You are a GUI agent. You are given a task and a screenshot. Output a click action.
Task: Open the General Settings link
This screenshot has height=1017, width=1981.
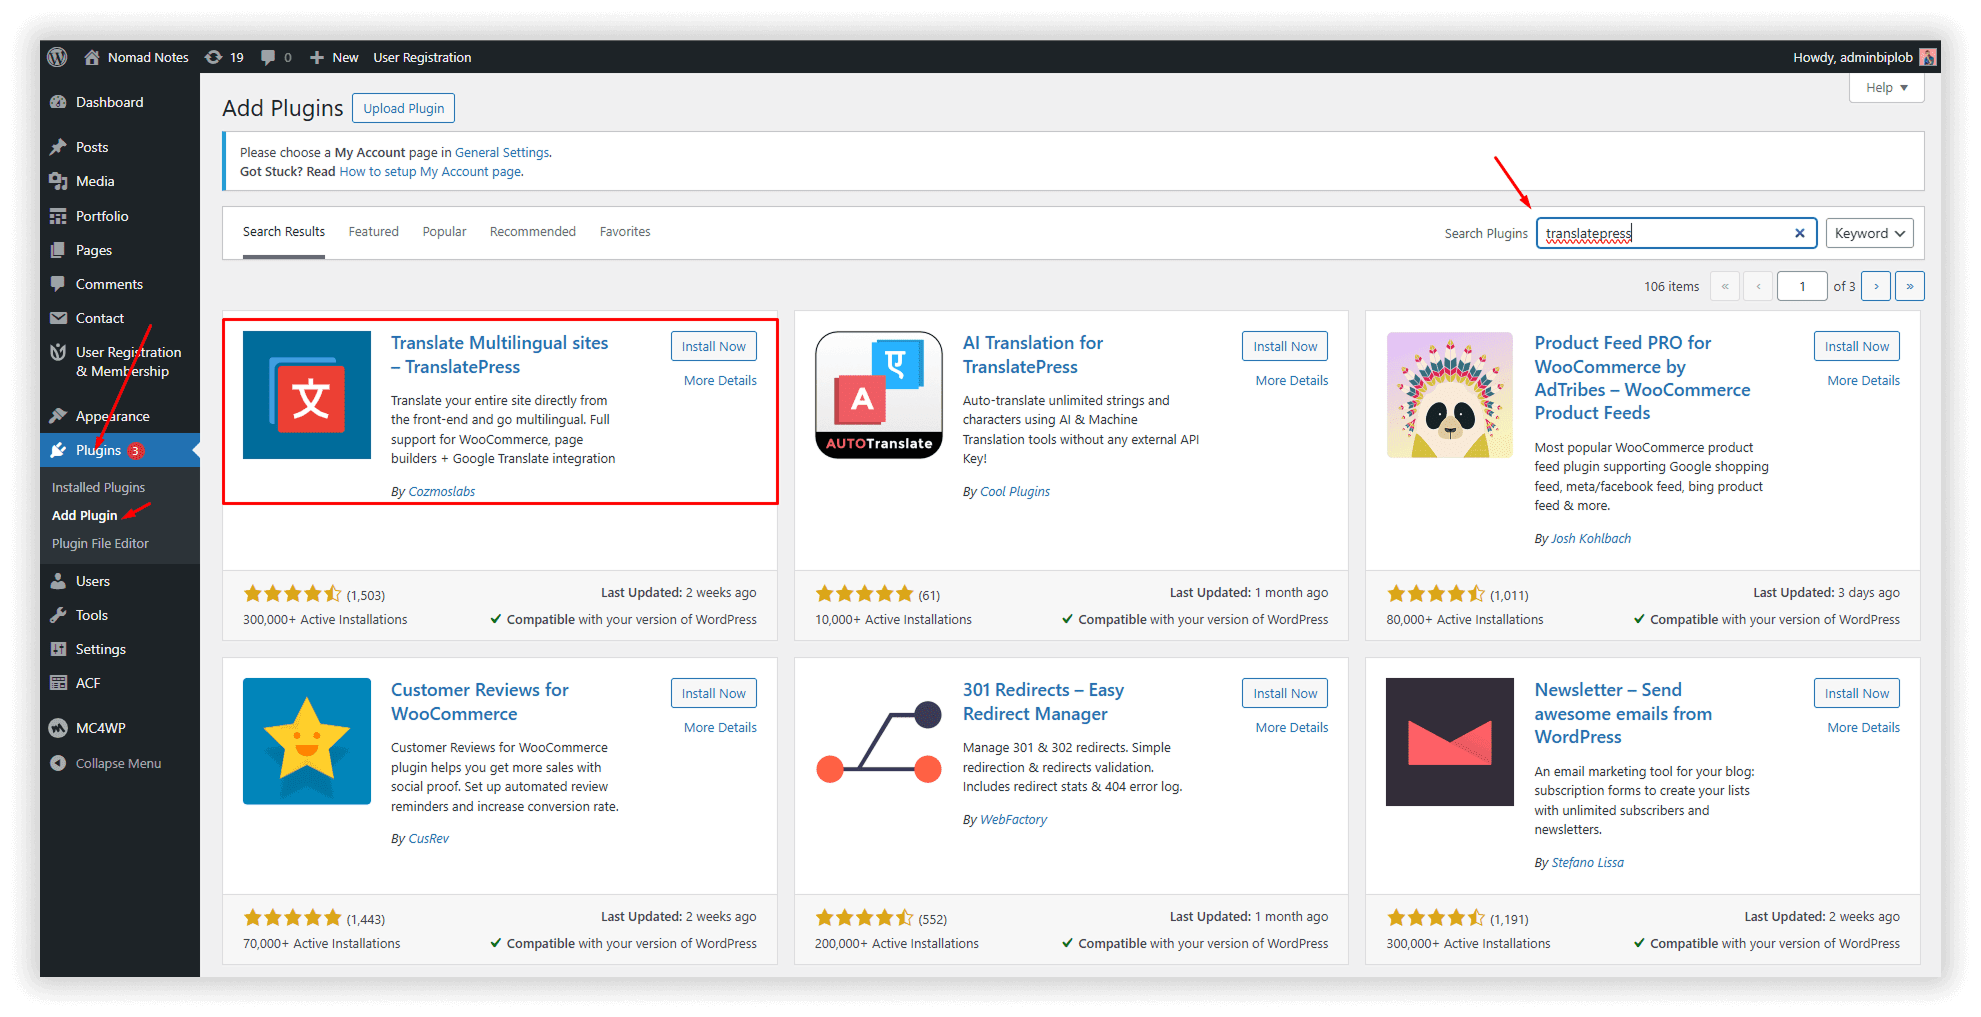(502, 152)
